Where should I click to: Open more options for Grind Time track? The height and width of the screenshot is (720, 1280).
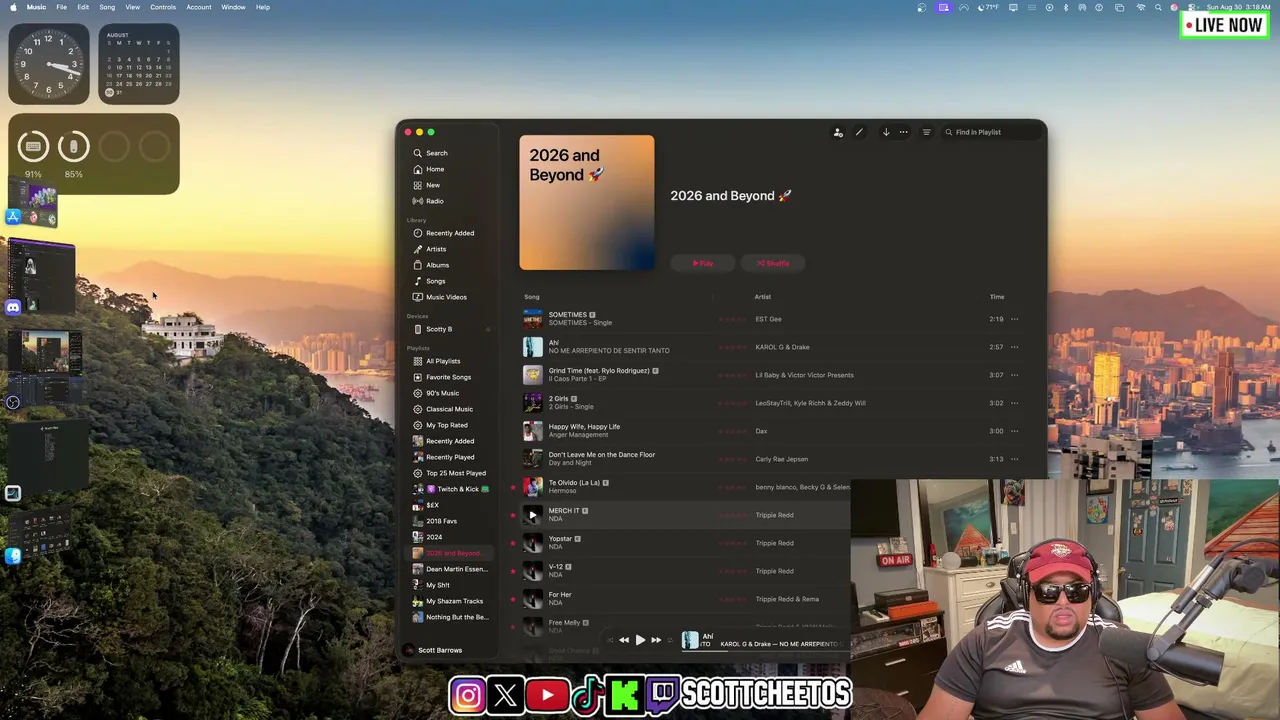pos(1014,375)
